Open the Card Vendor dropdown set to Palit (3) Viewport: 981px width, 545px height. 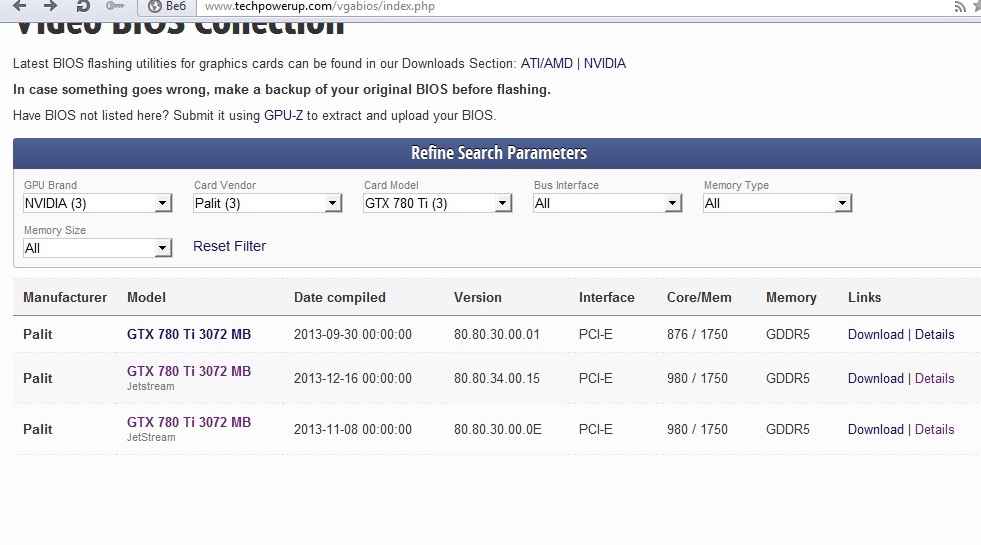pos(268,203)
